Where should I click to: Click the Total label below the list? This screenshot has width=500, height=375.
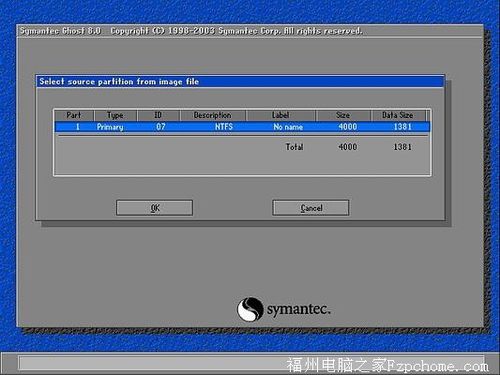pos(294,147)
